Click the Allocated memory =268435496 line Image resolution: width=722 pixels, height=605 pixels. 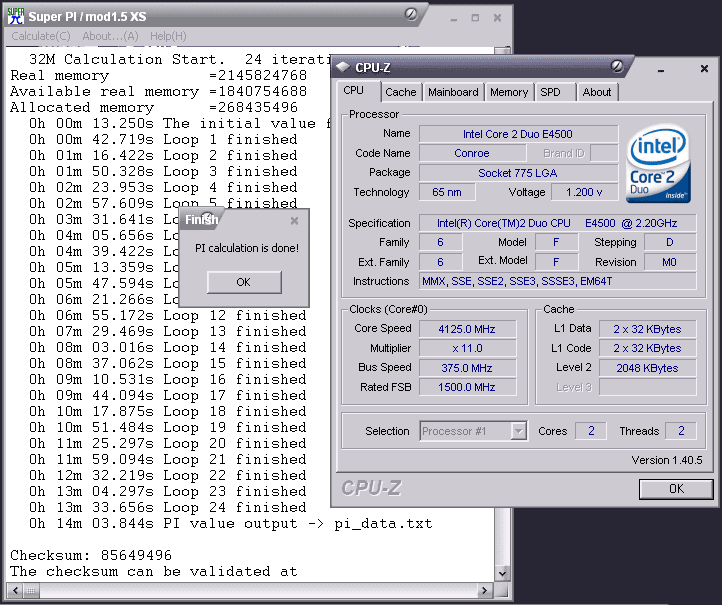(154, 107)
